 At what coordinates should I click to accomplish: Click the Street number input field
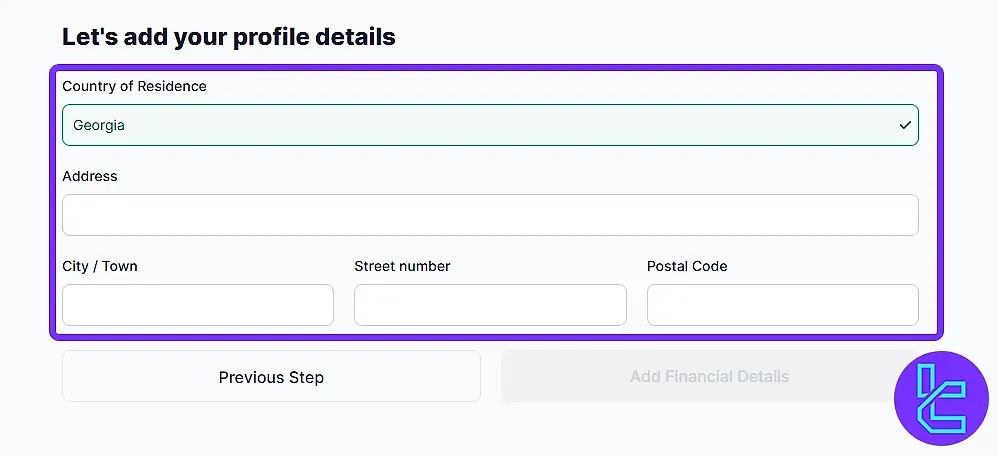(x=490, y=305)
